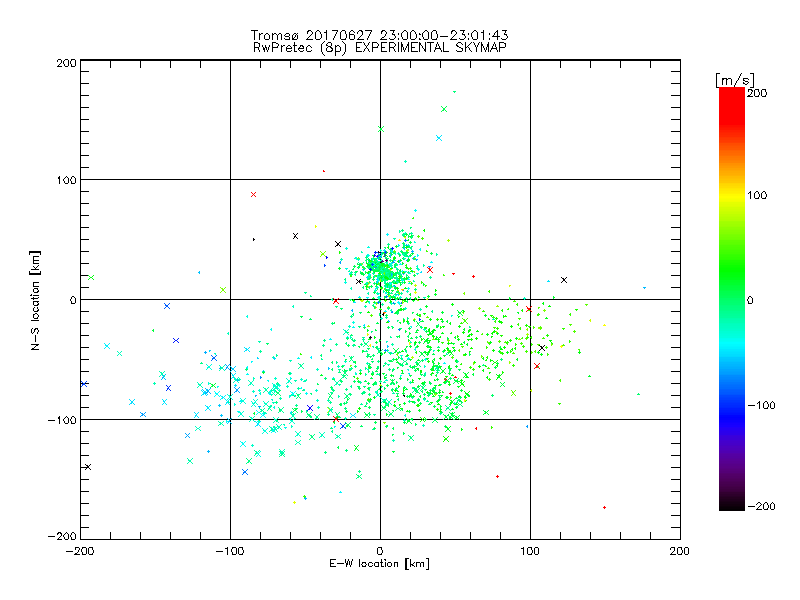This screenshot has height=600, width=800.
Task: Click the N-S axis '200' tick label
Action: (66, 63)
